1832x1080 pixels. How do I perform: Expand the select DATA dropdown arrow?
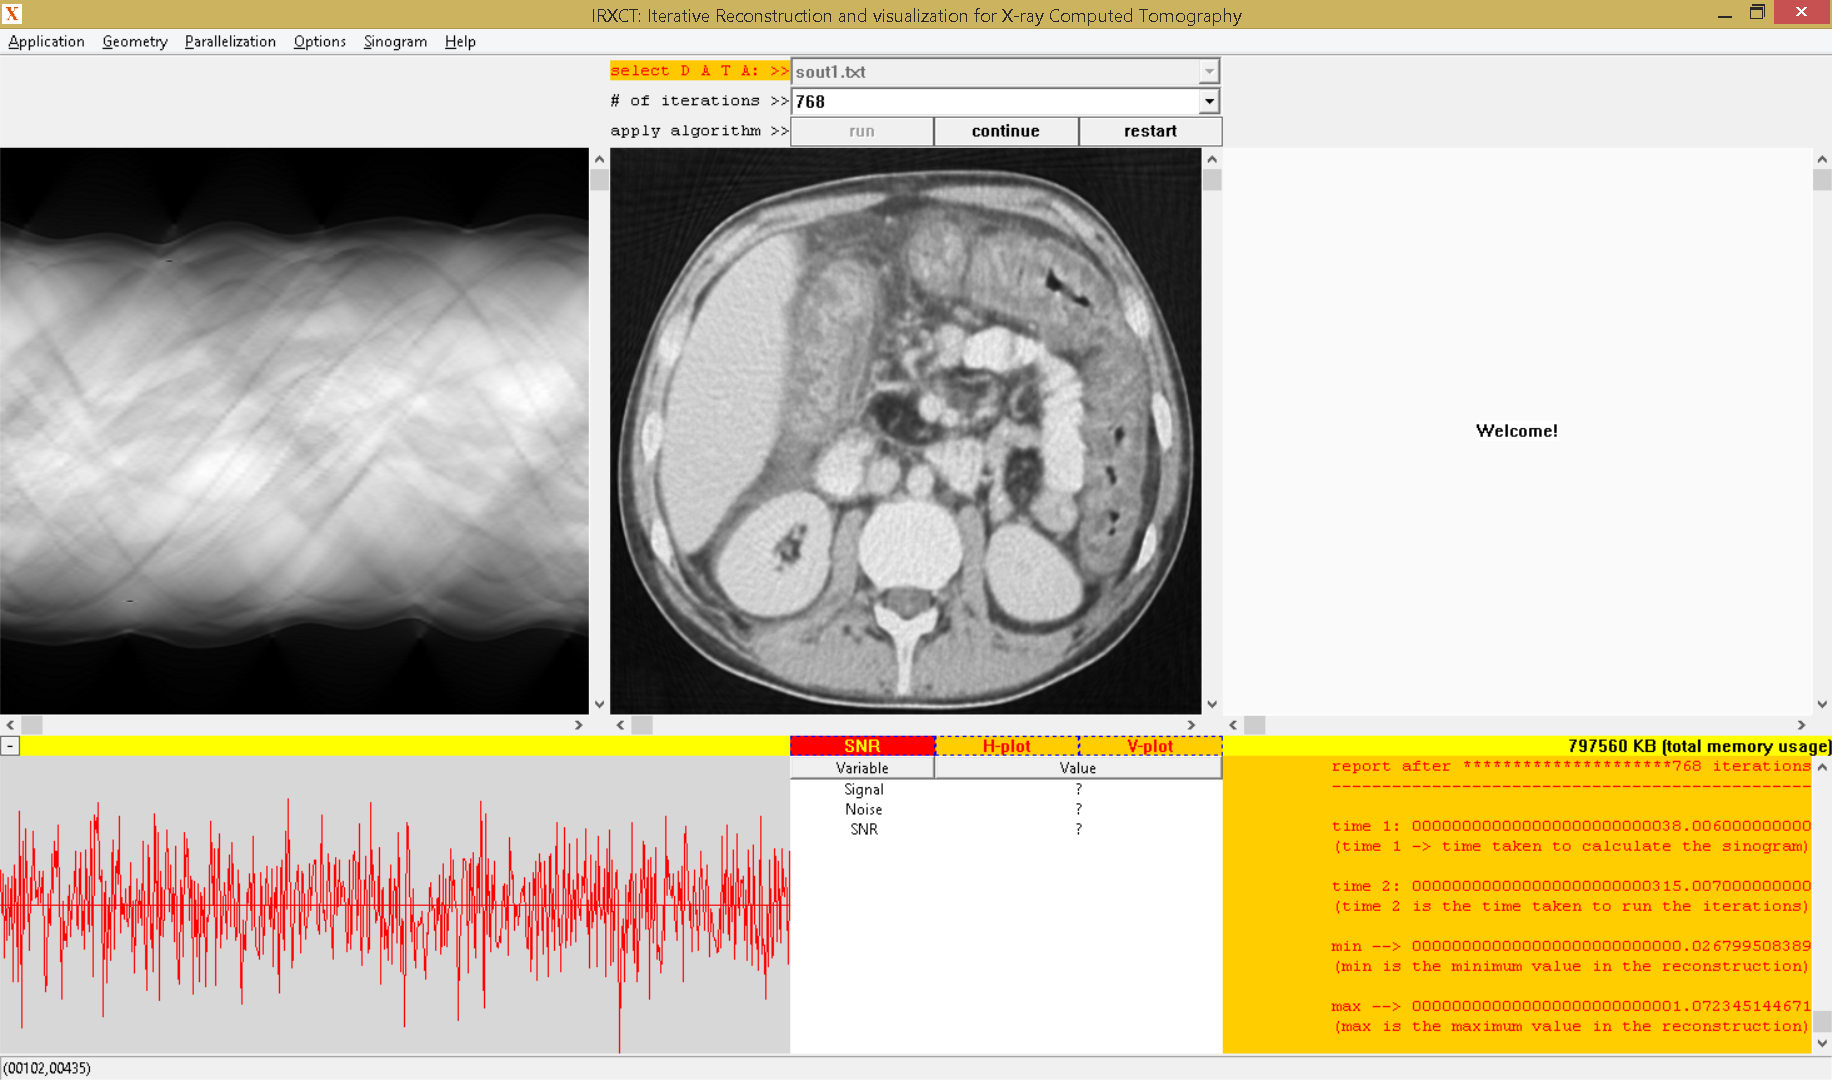(x=1209, y=71)
